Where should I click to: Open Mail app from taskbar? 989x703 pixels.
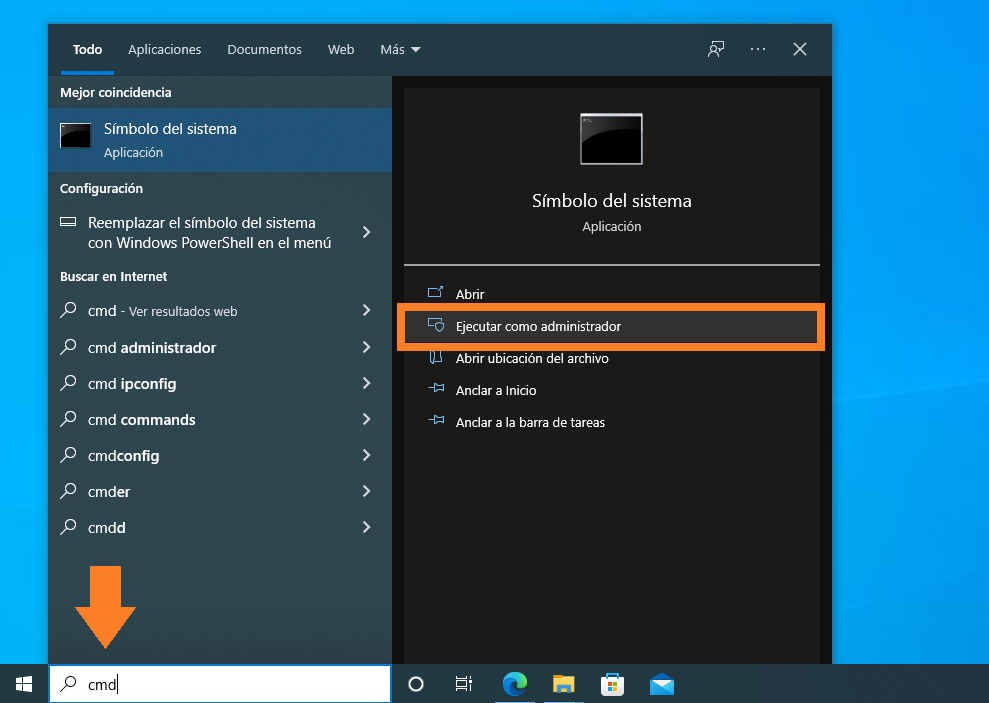coord(661,684)
